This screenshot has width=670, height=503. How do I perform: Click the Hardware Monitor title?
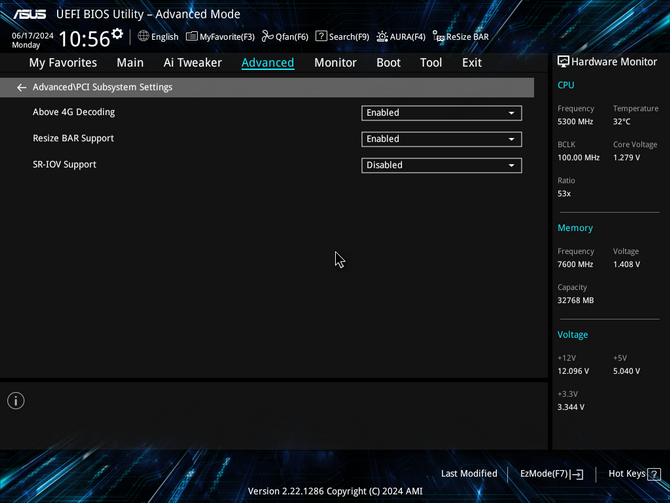point(614,62)
